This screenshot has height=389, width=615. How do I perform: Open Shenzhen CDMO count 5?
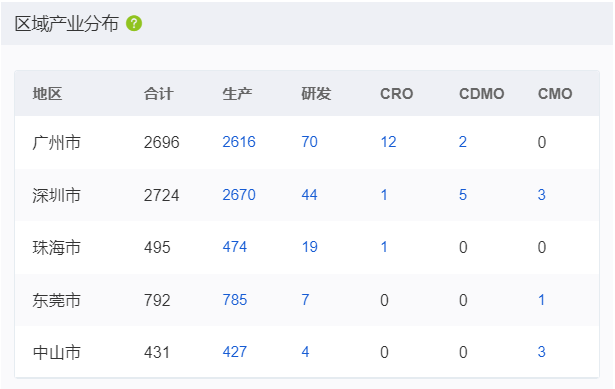click(463, 195)
